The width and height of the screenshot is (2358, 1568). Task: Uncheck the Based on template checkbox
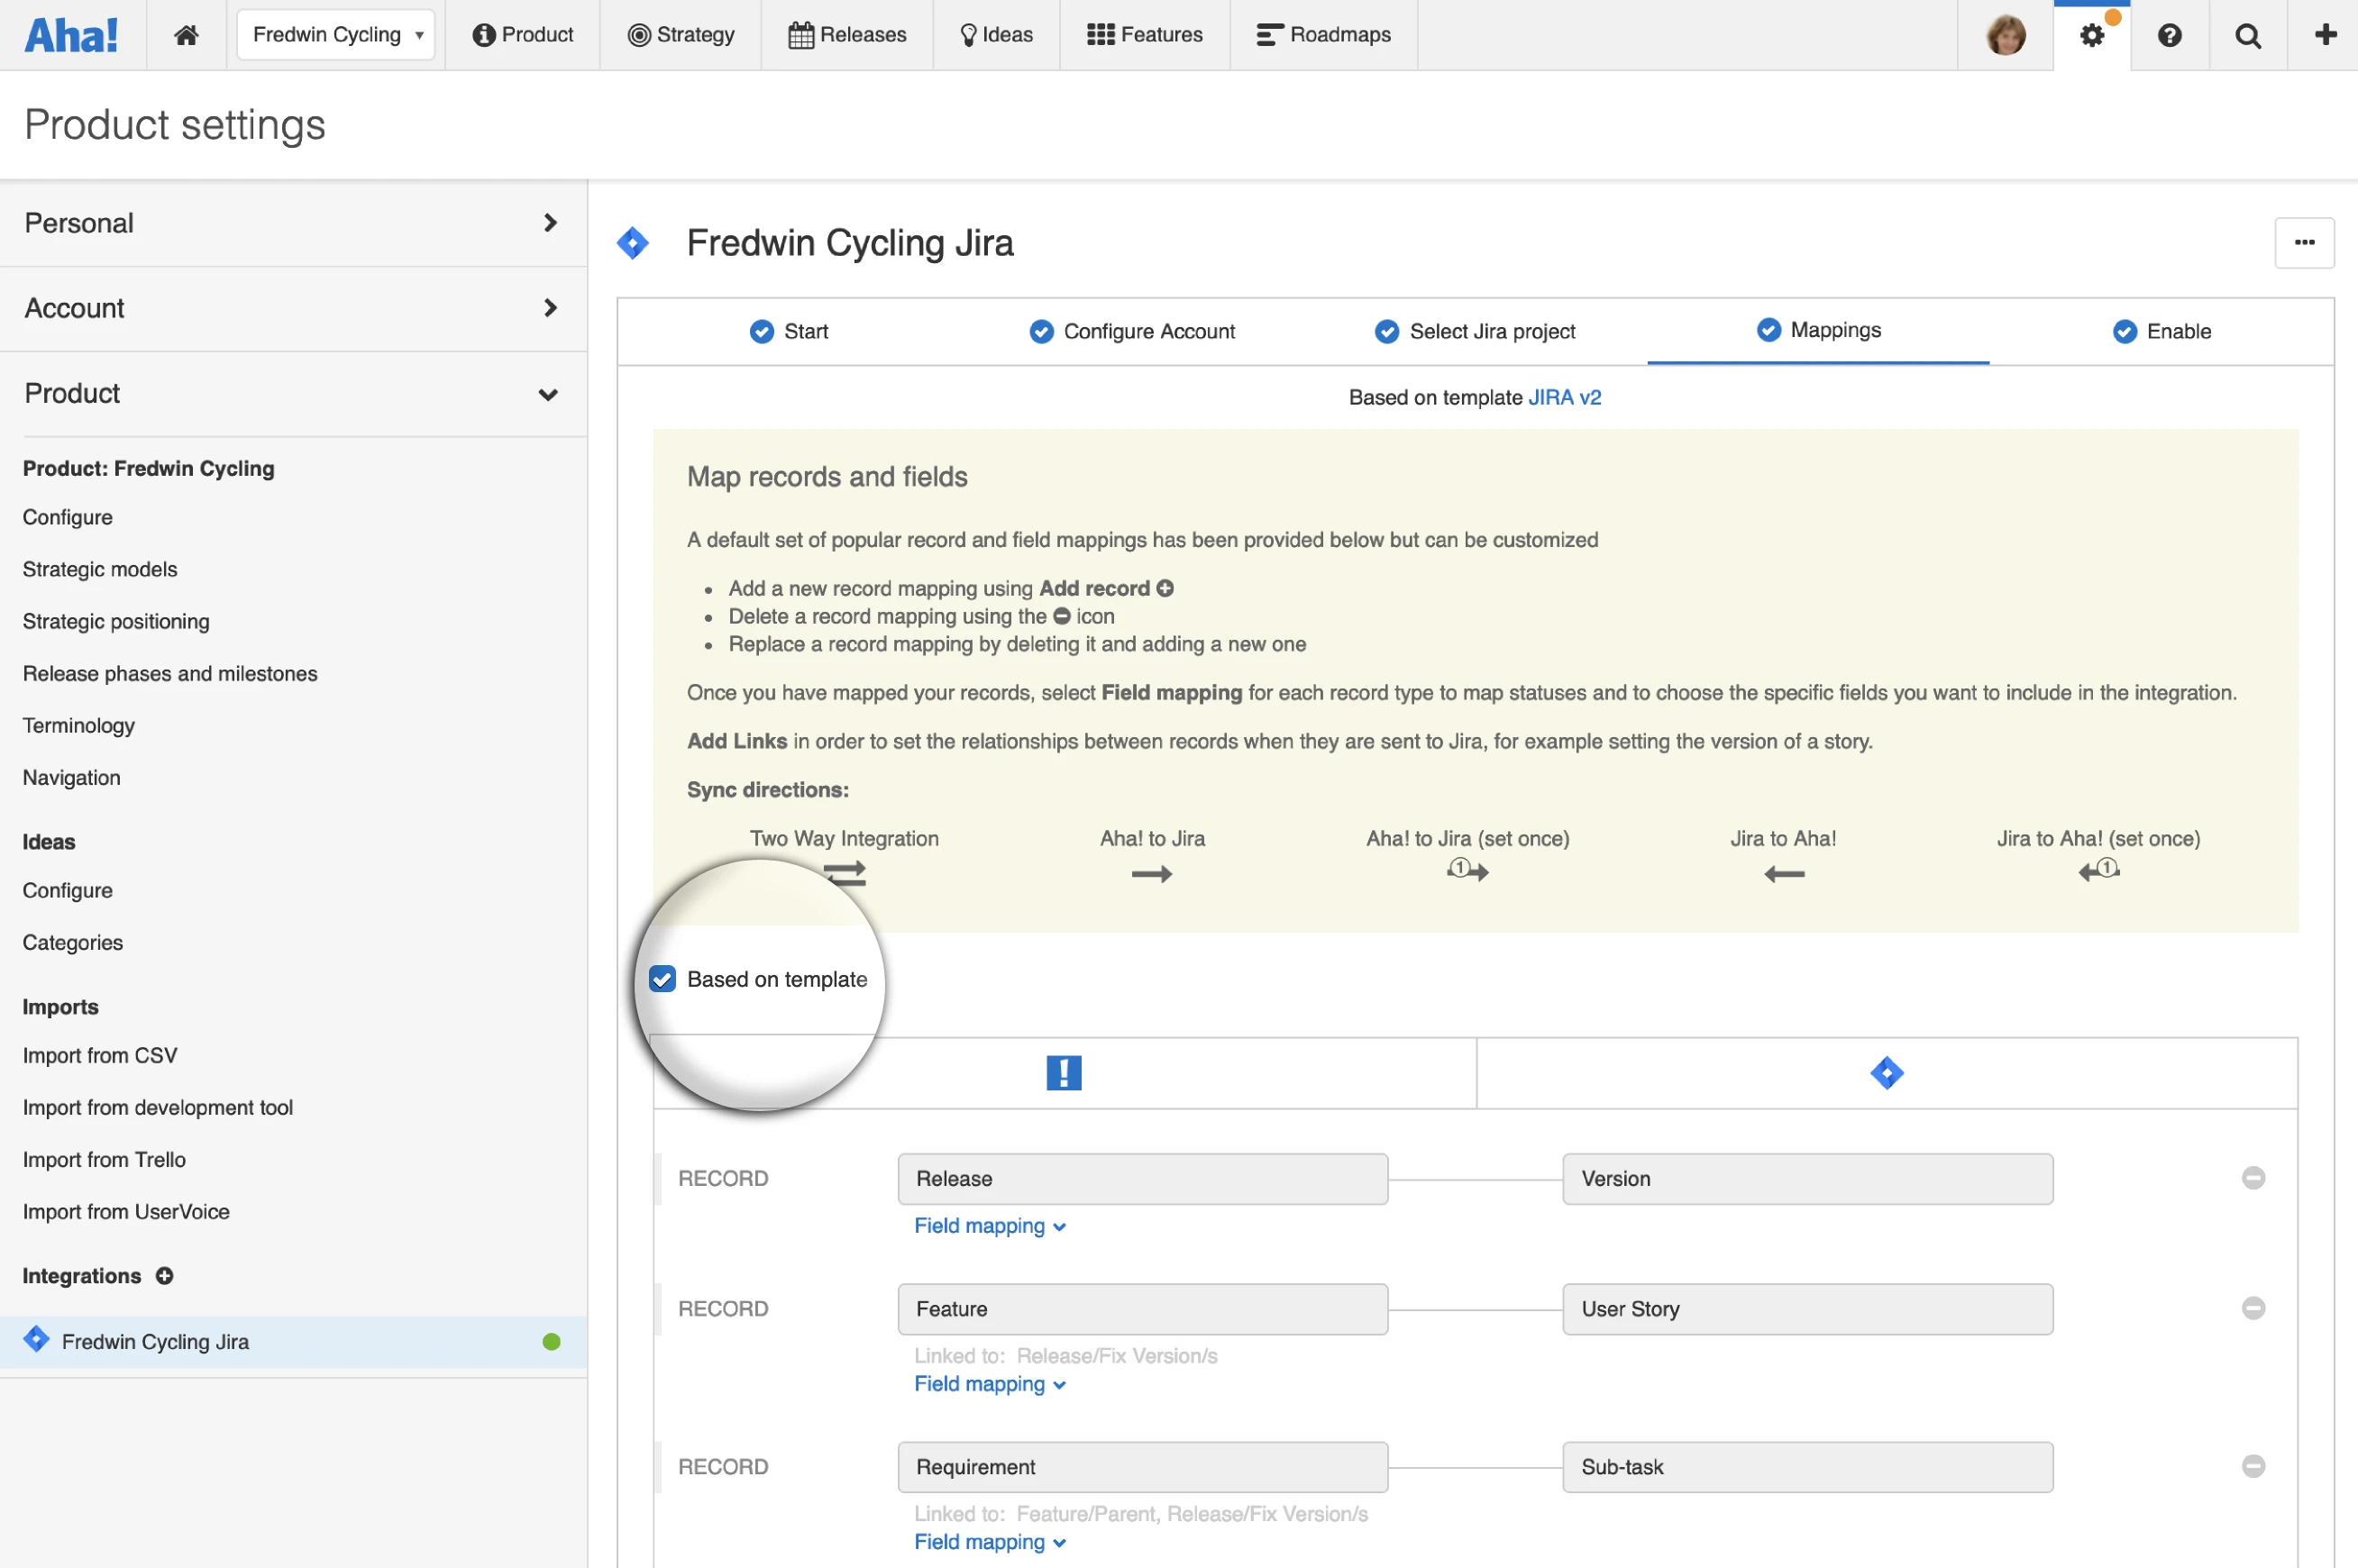coord(662,979)
